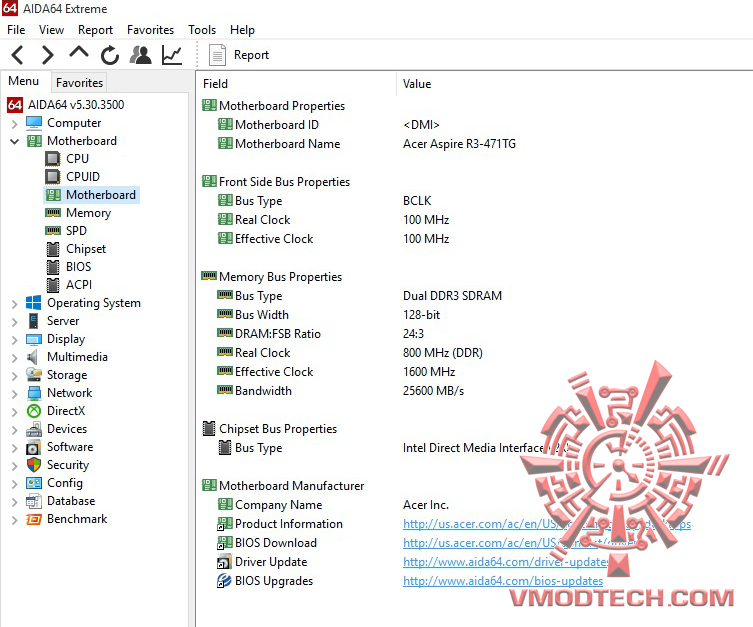Collapse the Motherboard tree node
Image resolution: width=753 pixels, height=627 pixels.
pos(14,142)
